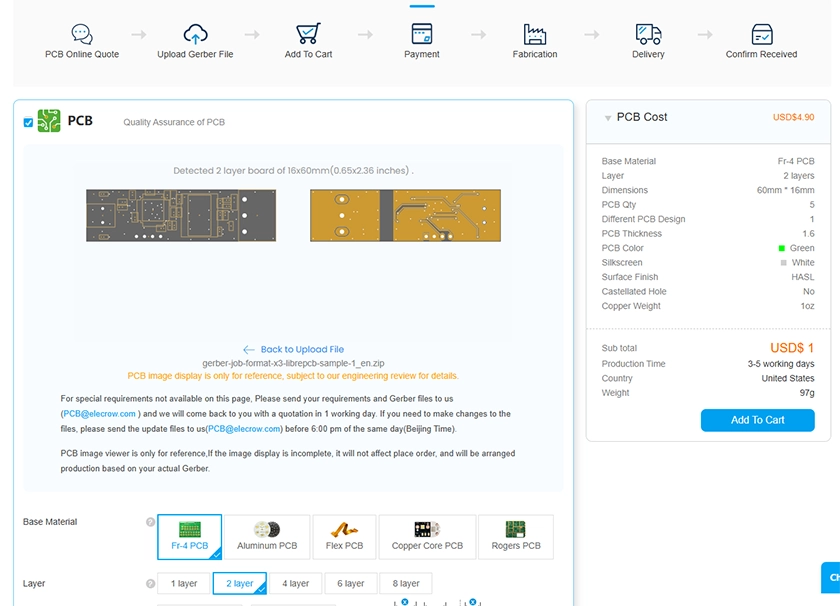The image size is (840, 606).
Task: Click the Castellated Hole label
Action: (x=634, y=291)
